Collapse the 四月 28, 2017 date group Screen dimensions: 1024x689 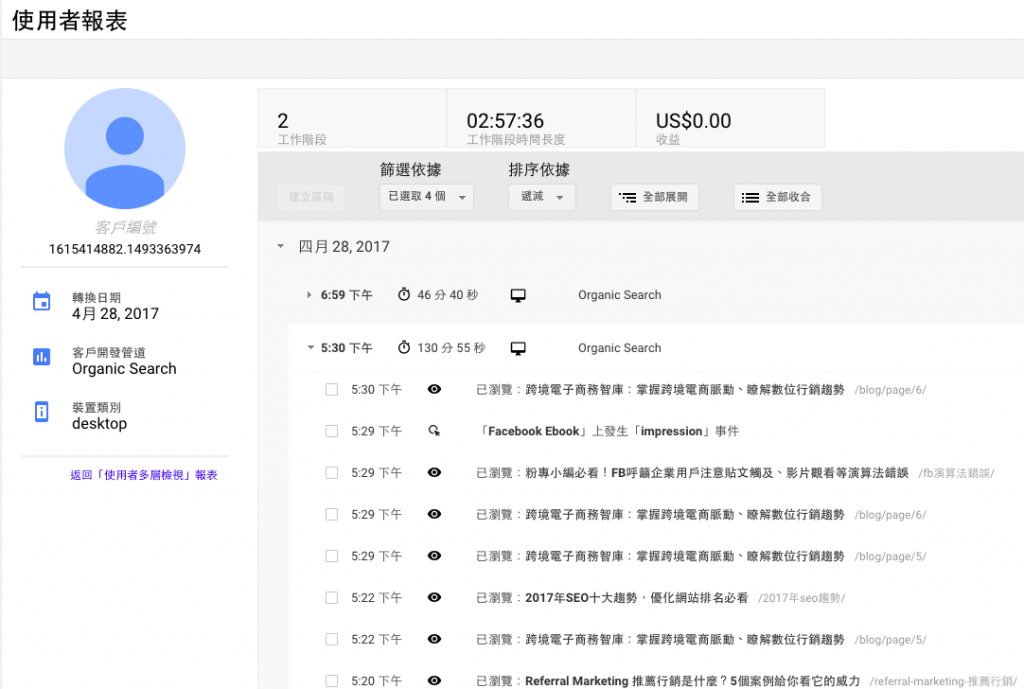(x=281, y=246)
